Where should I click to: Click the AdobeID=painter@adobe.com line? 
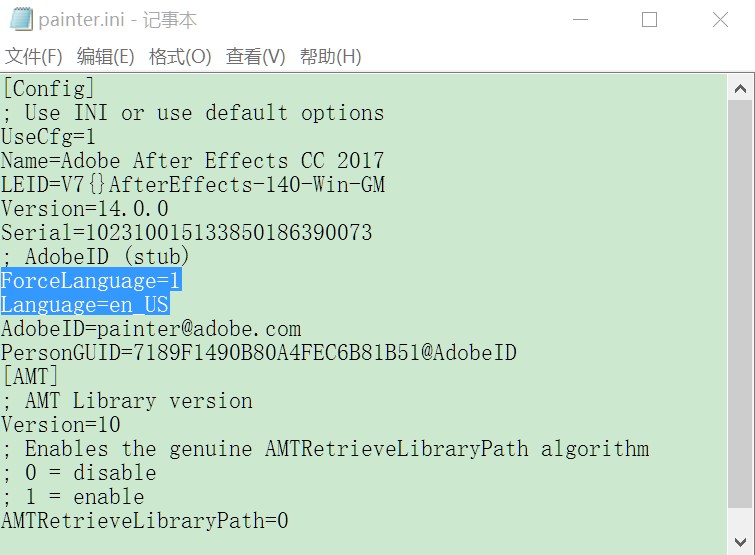pos(151,329)
